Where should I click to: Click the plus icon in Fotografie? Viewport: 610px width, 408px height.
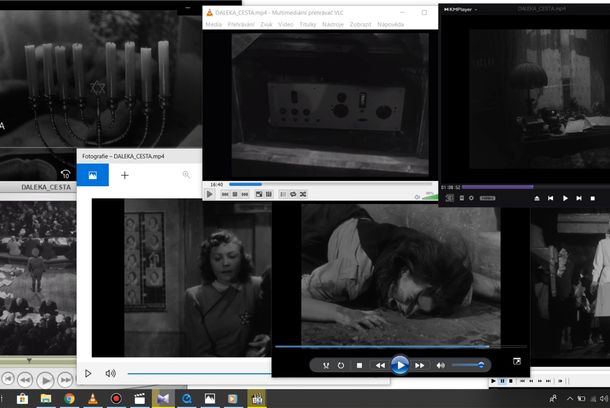(124, 175)
